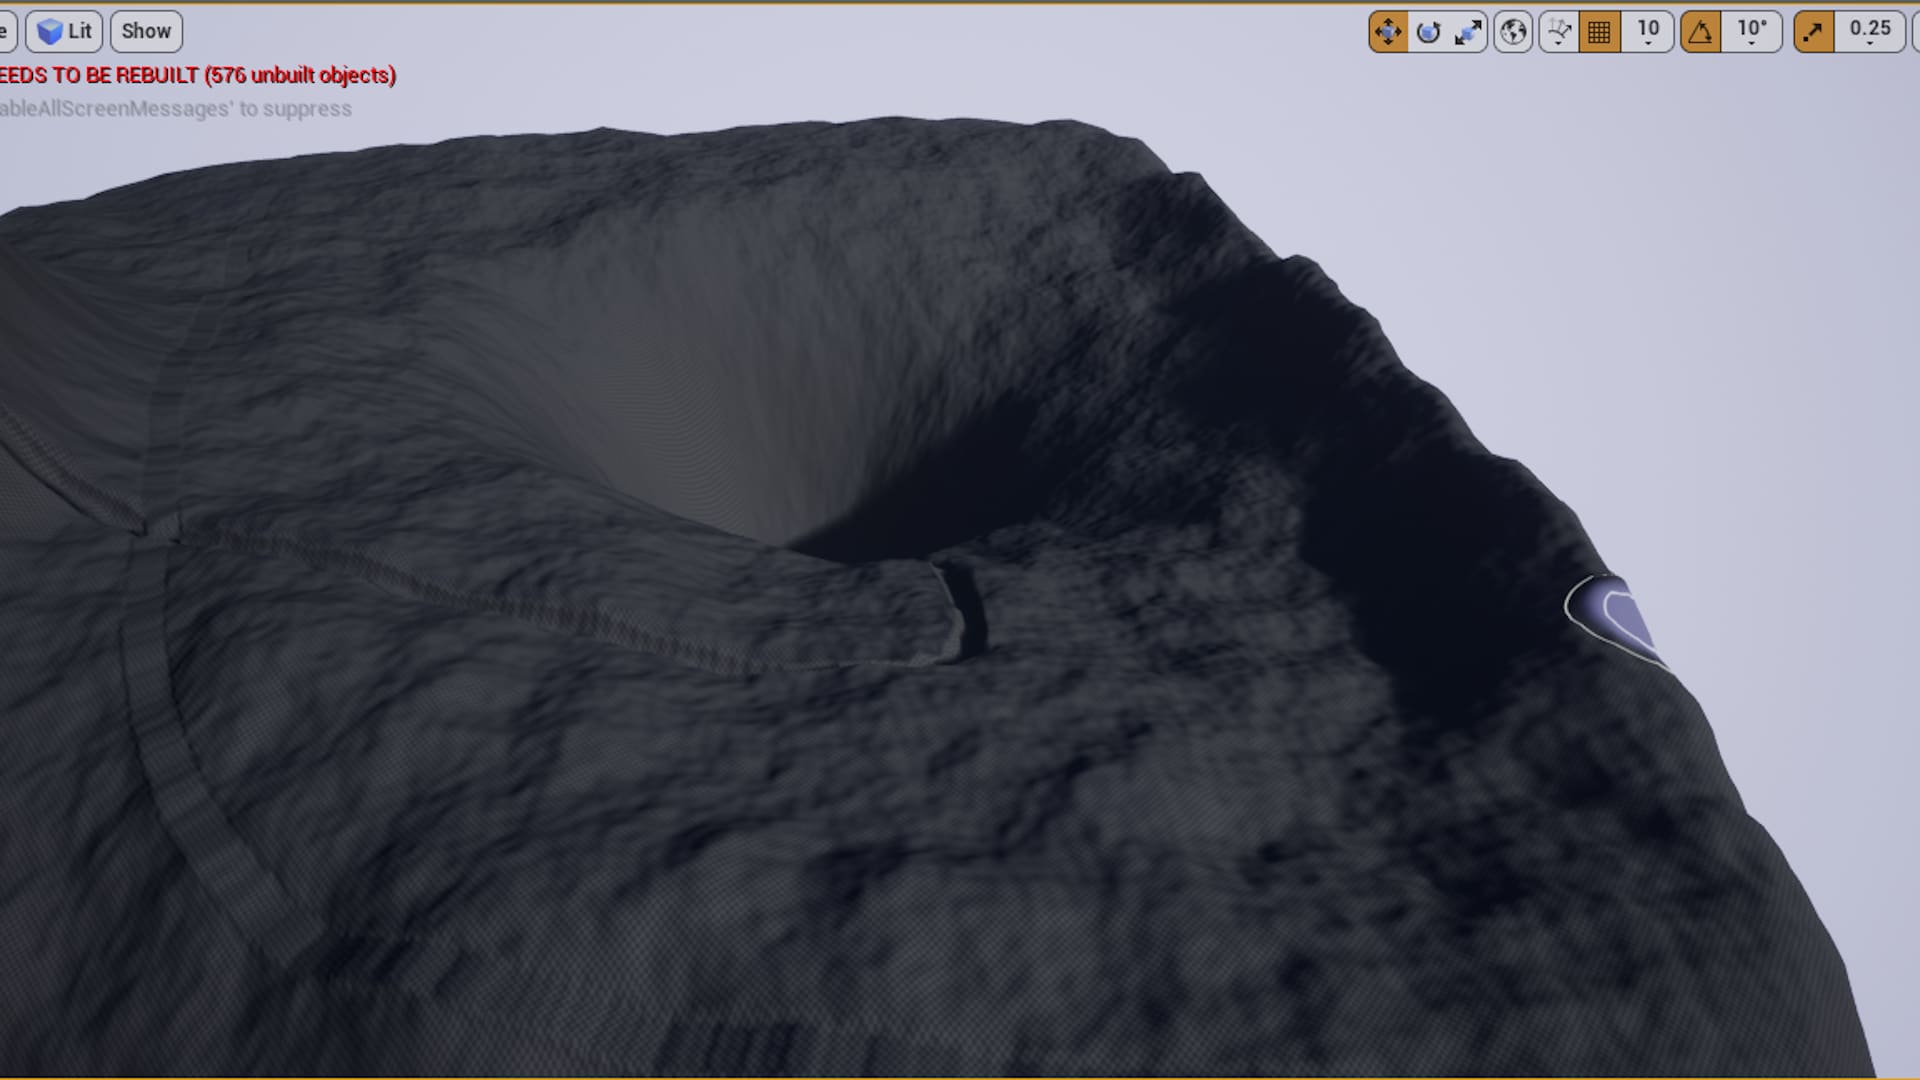Switch between world and local coordinate system
Screen dimensions: 1920x1080
point(1510,31)
